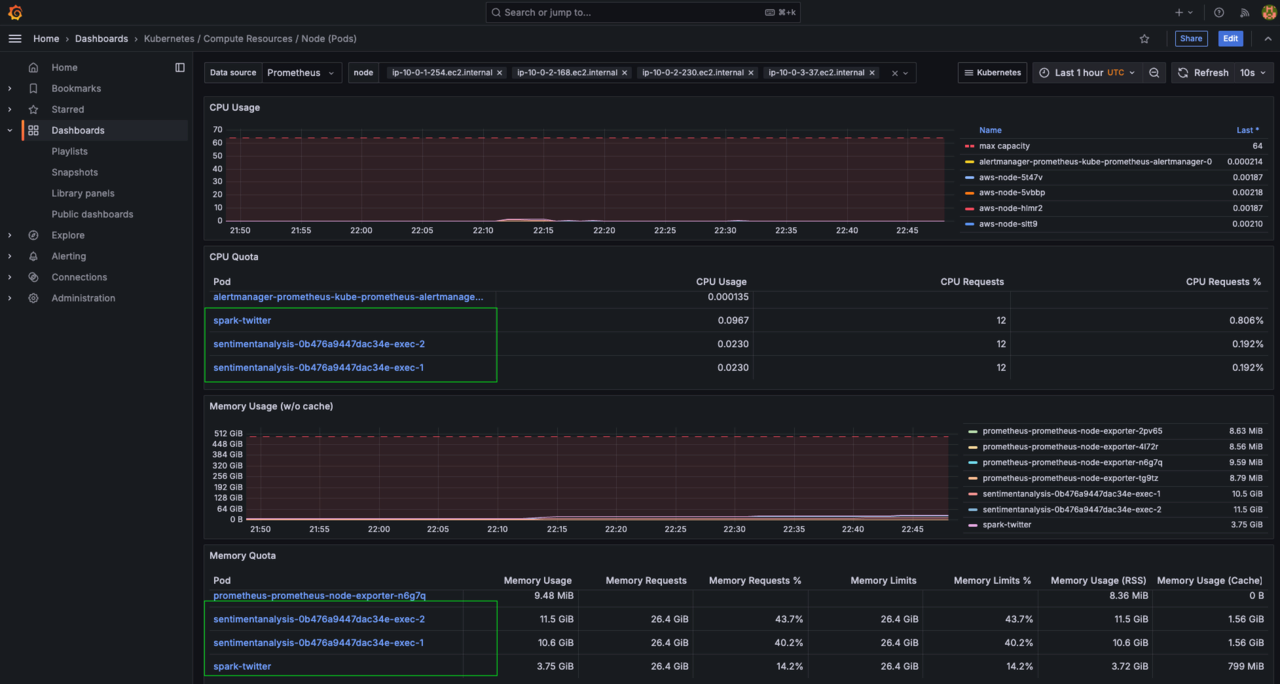
Task: Open the spark-twitter pod link in CPU Quota
Action: click(242, 320)
